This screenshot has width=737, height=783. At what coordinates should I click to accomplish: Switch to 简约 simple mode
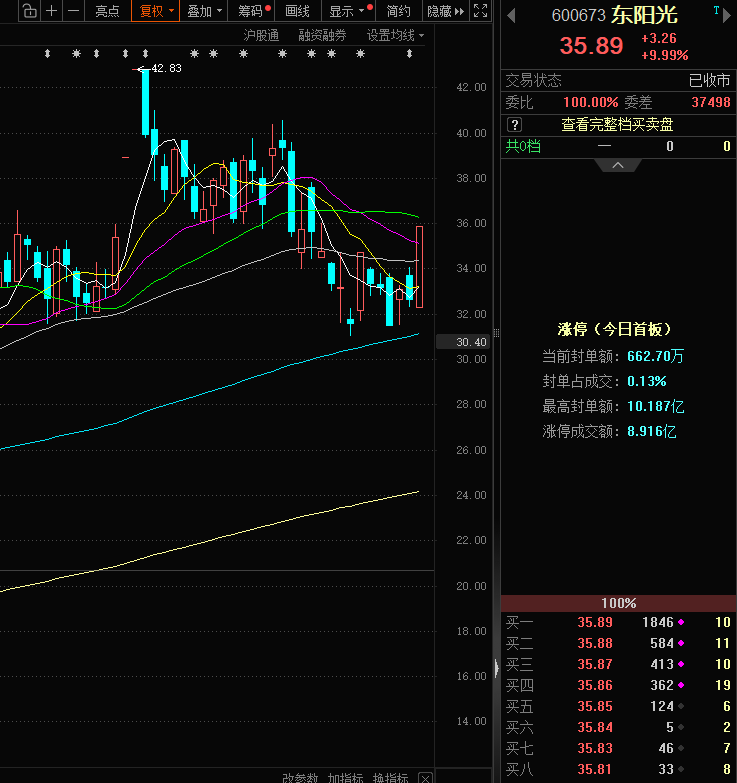[398, 11]
